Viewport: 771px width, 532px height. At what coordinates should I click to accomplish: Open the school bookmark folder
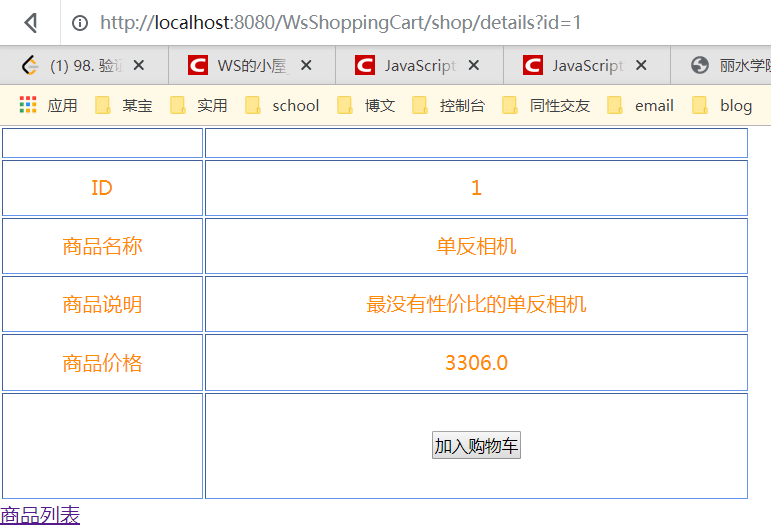pyautogui.click(x=282, y=105)
